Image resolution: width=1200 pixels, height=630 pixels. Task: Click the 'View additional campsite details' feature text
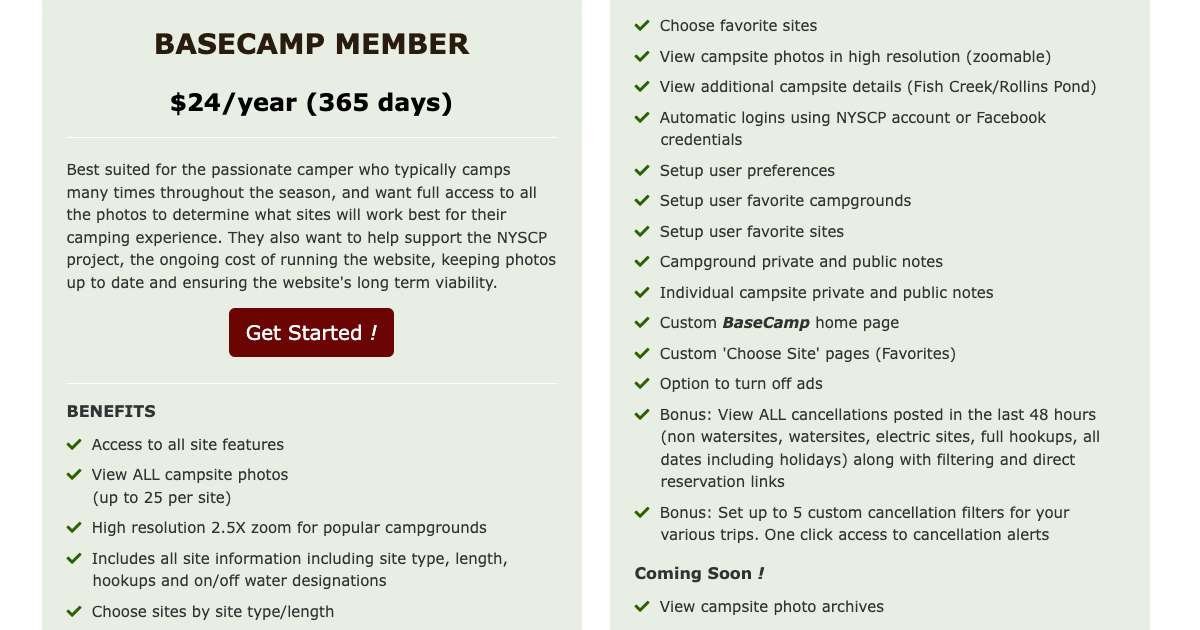(x=878, y=87)
